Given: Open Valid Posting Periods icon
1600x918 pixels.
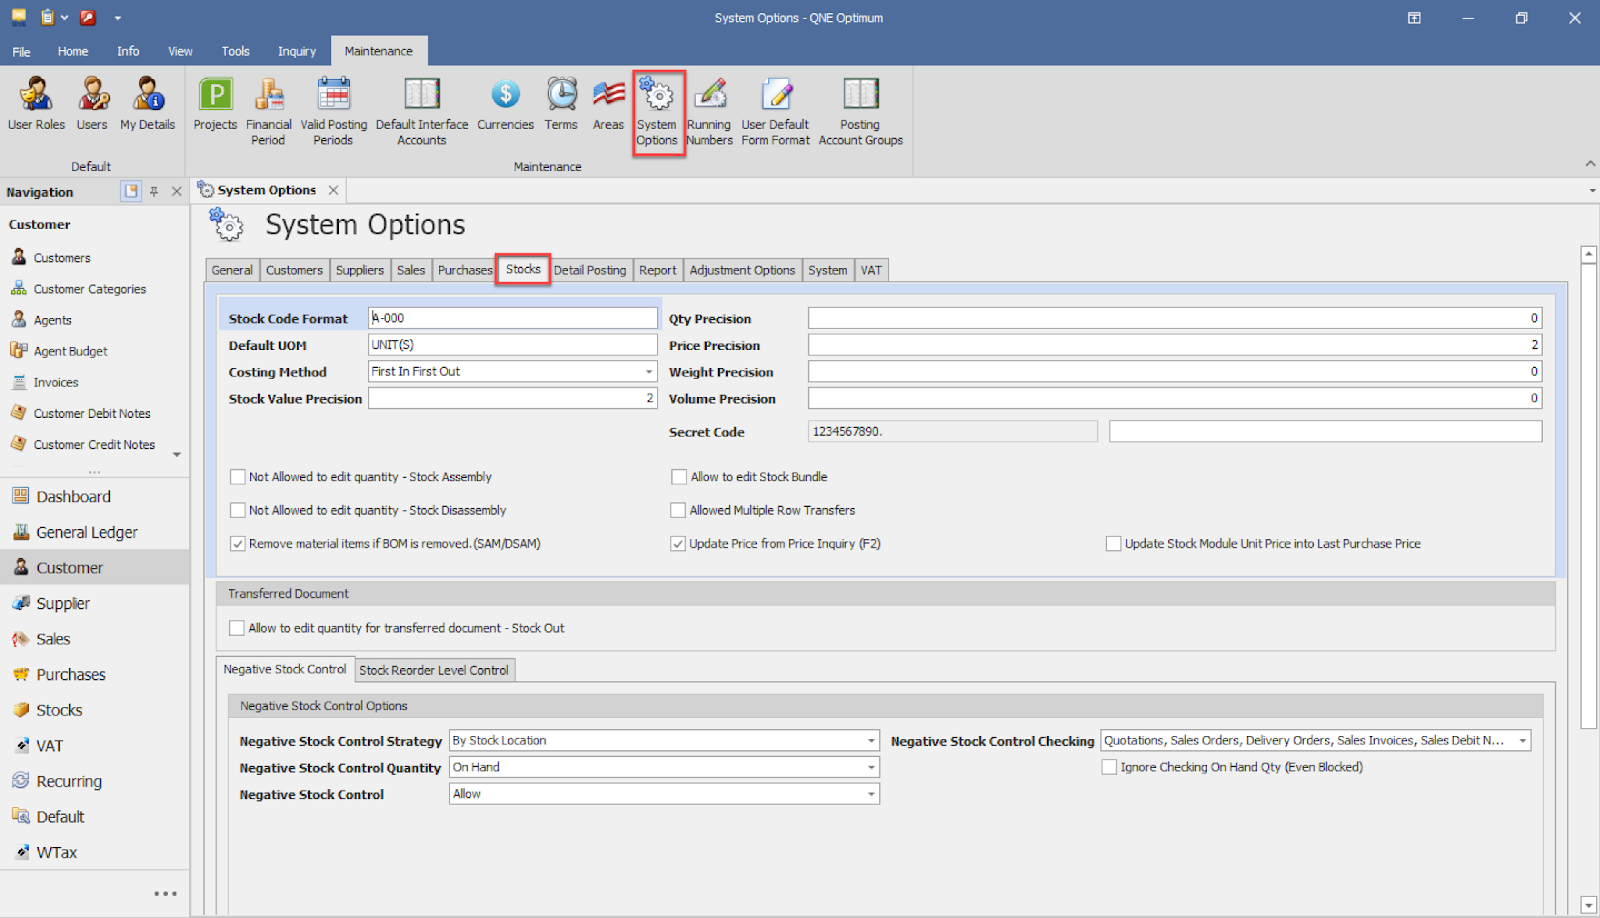Looking at the screenshot, I should (334, 112).
